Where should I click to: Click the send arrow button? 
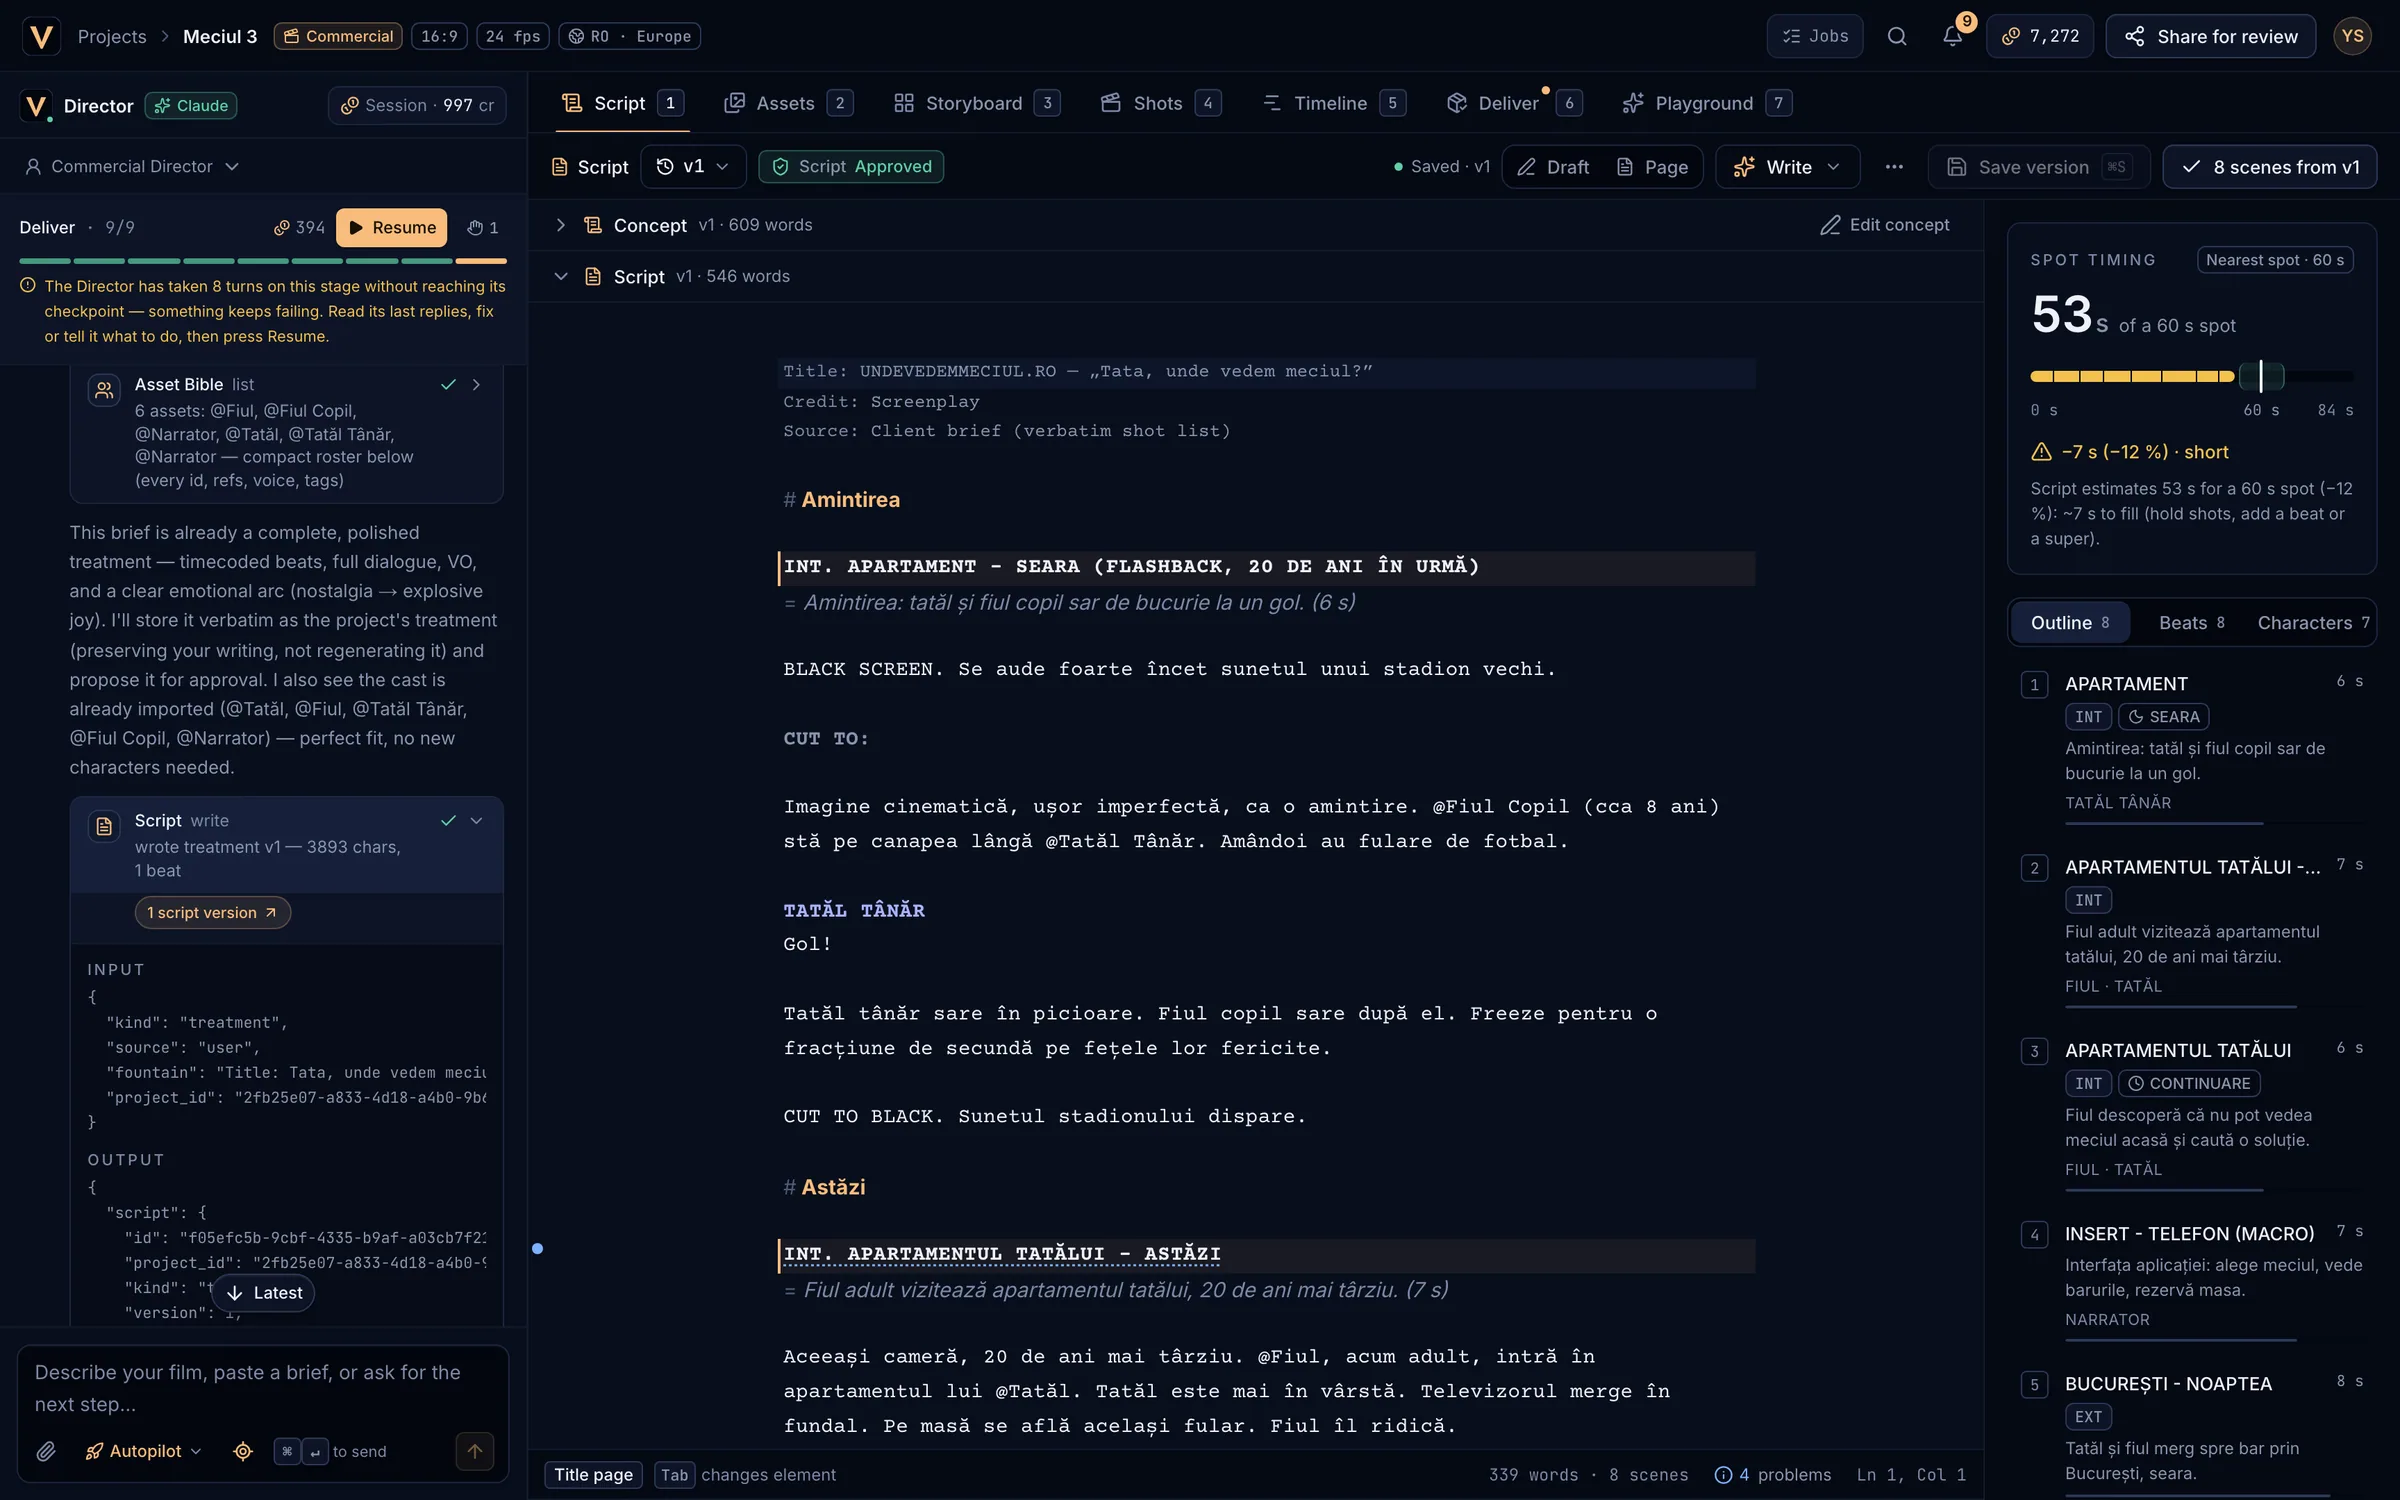(x=475, y=1451)
